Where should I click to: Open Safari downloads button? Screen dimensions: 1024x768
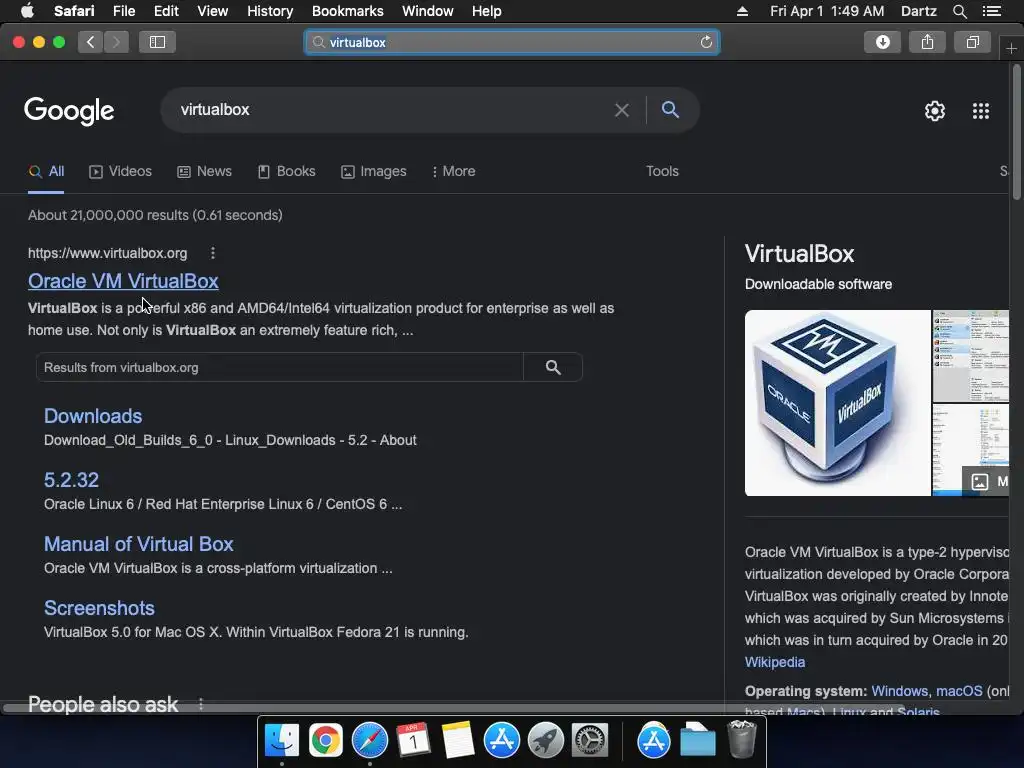[882, 42]
